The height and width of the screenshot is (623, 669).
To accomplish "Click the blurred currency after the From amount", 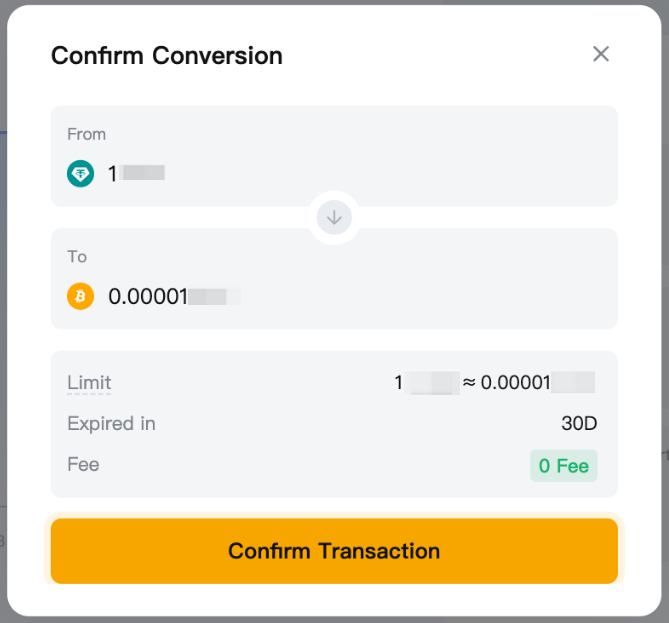I will pyautogui.click(x=143, y=173).
